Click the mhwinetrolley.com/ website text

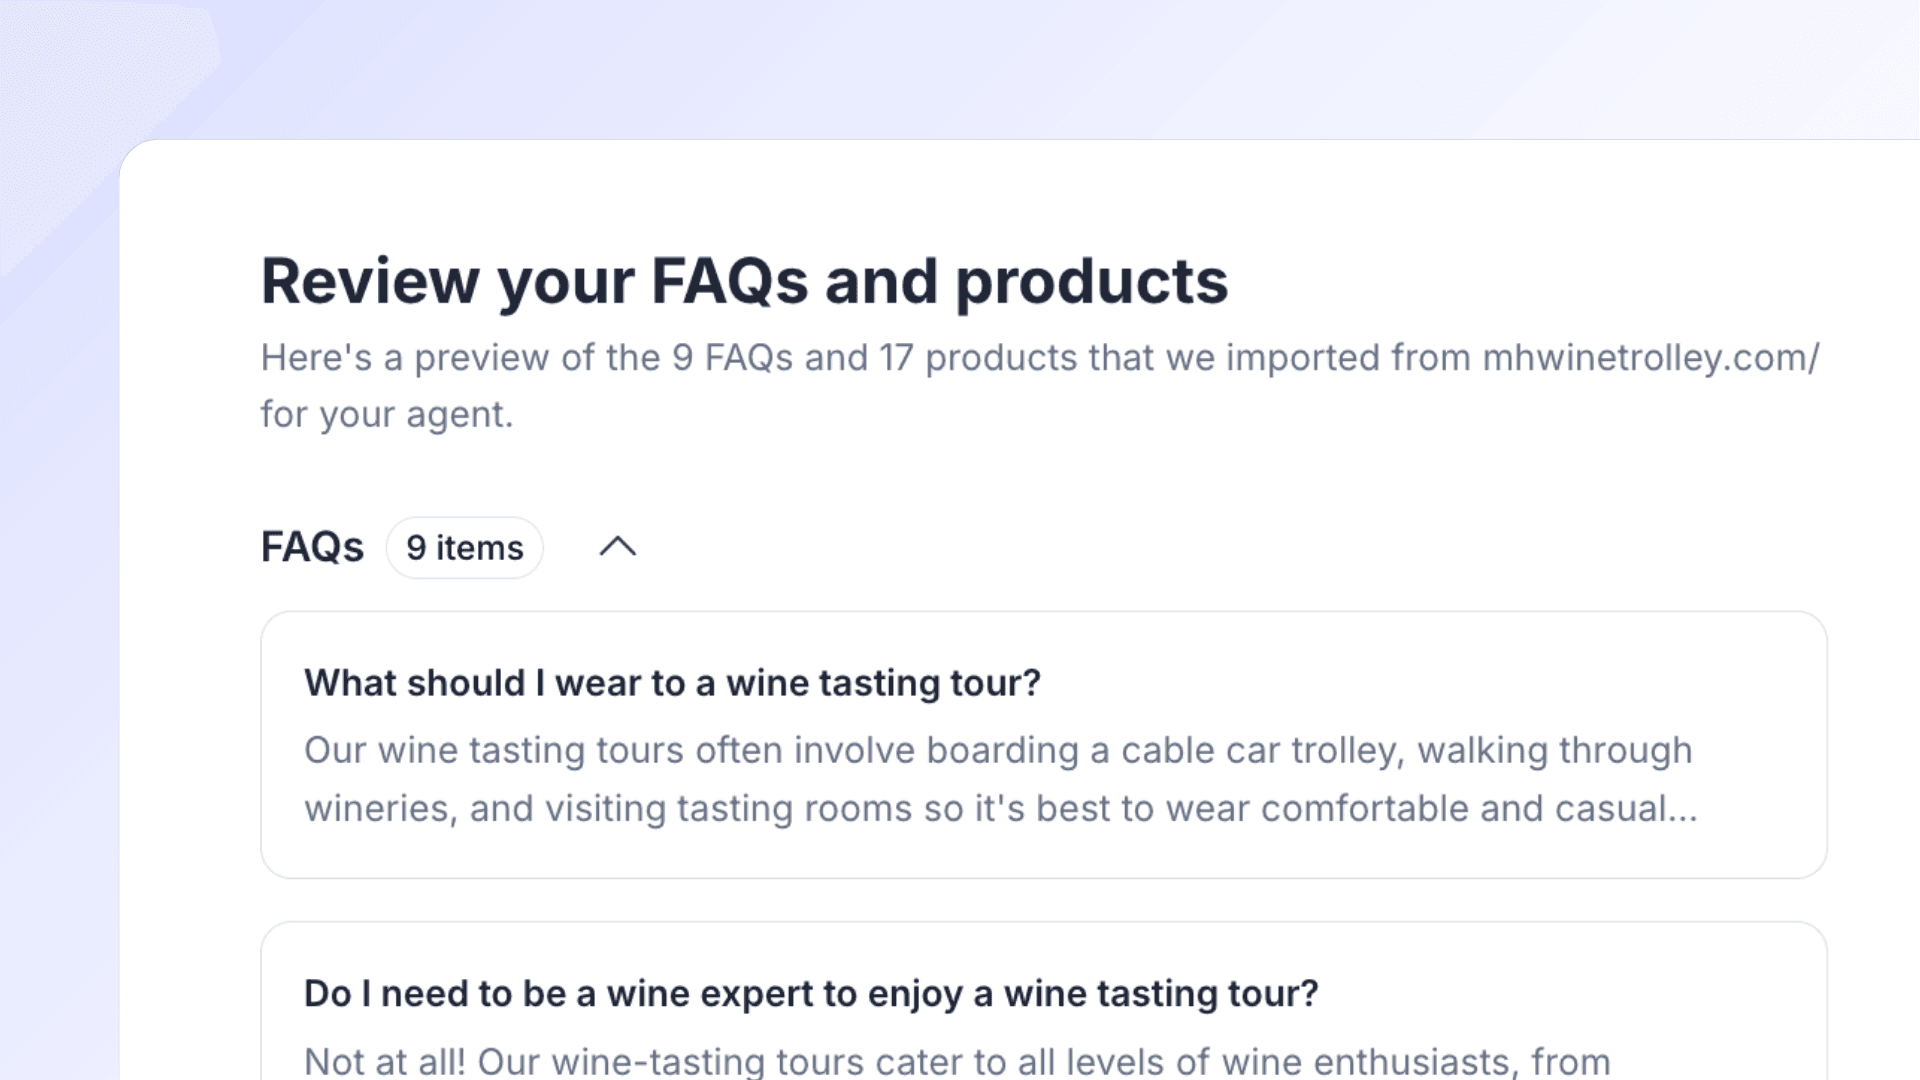click(1650, 358)
